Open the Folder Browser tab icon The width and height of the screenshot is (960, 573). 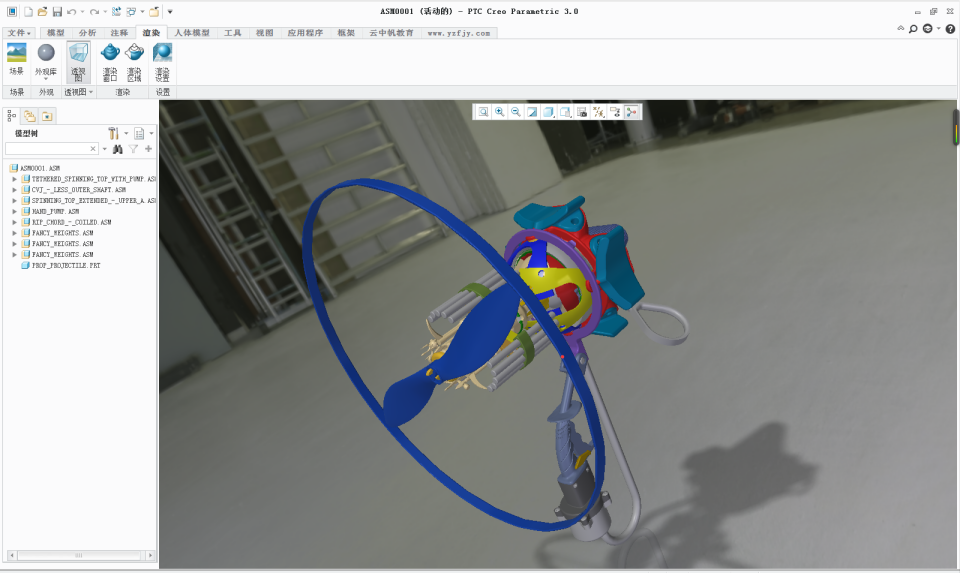(x=29, y=116)
